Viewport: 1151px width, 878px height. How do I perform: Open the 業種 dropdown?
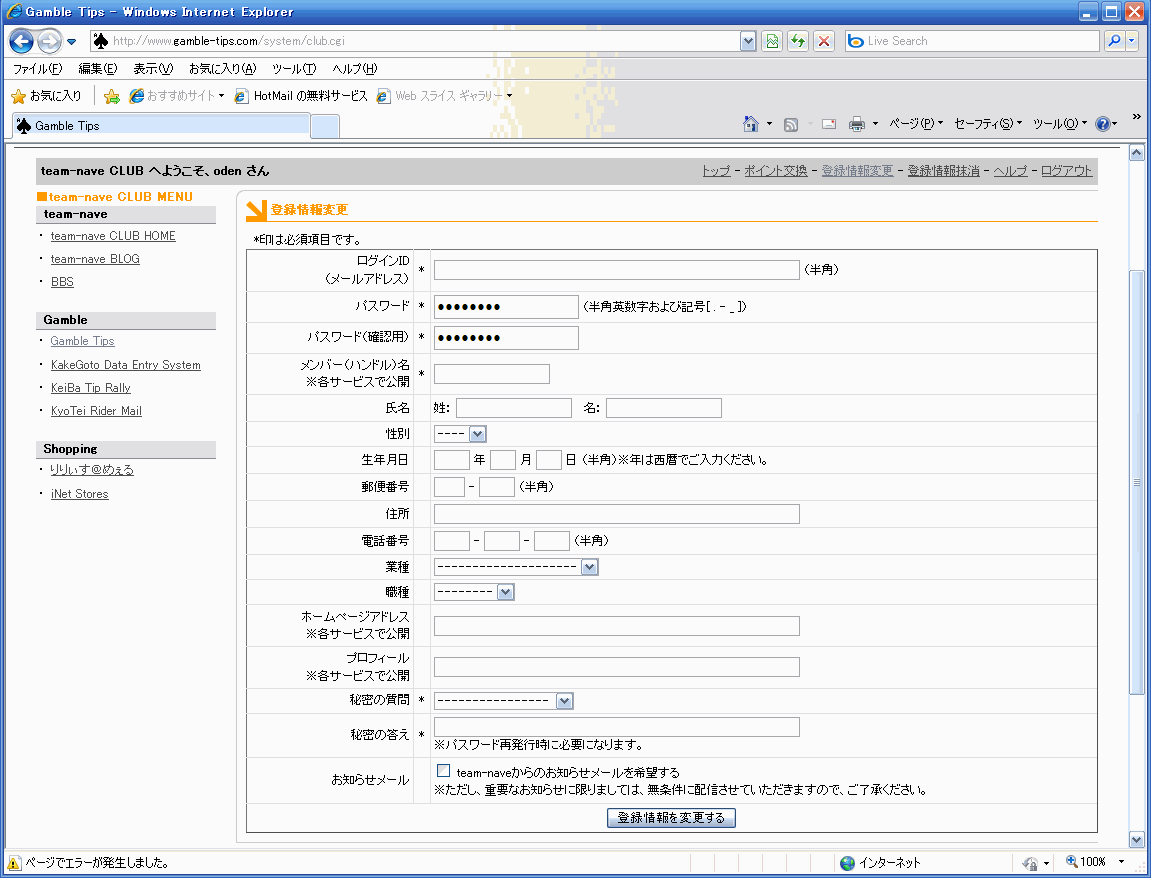516,567
